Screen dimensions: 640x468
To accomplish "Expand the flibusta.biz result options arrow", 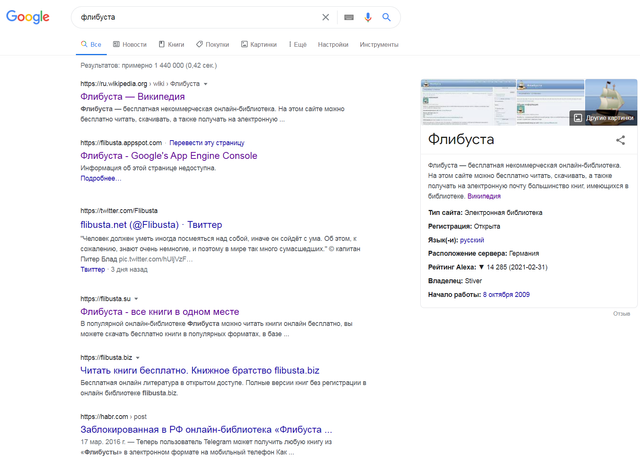I will point(138,357).
